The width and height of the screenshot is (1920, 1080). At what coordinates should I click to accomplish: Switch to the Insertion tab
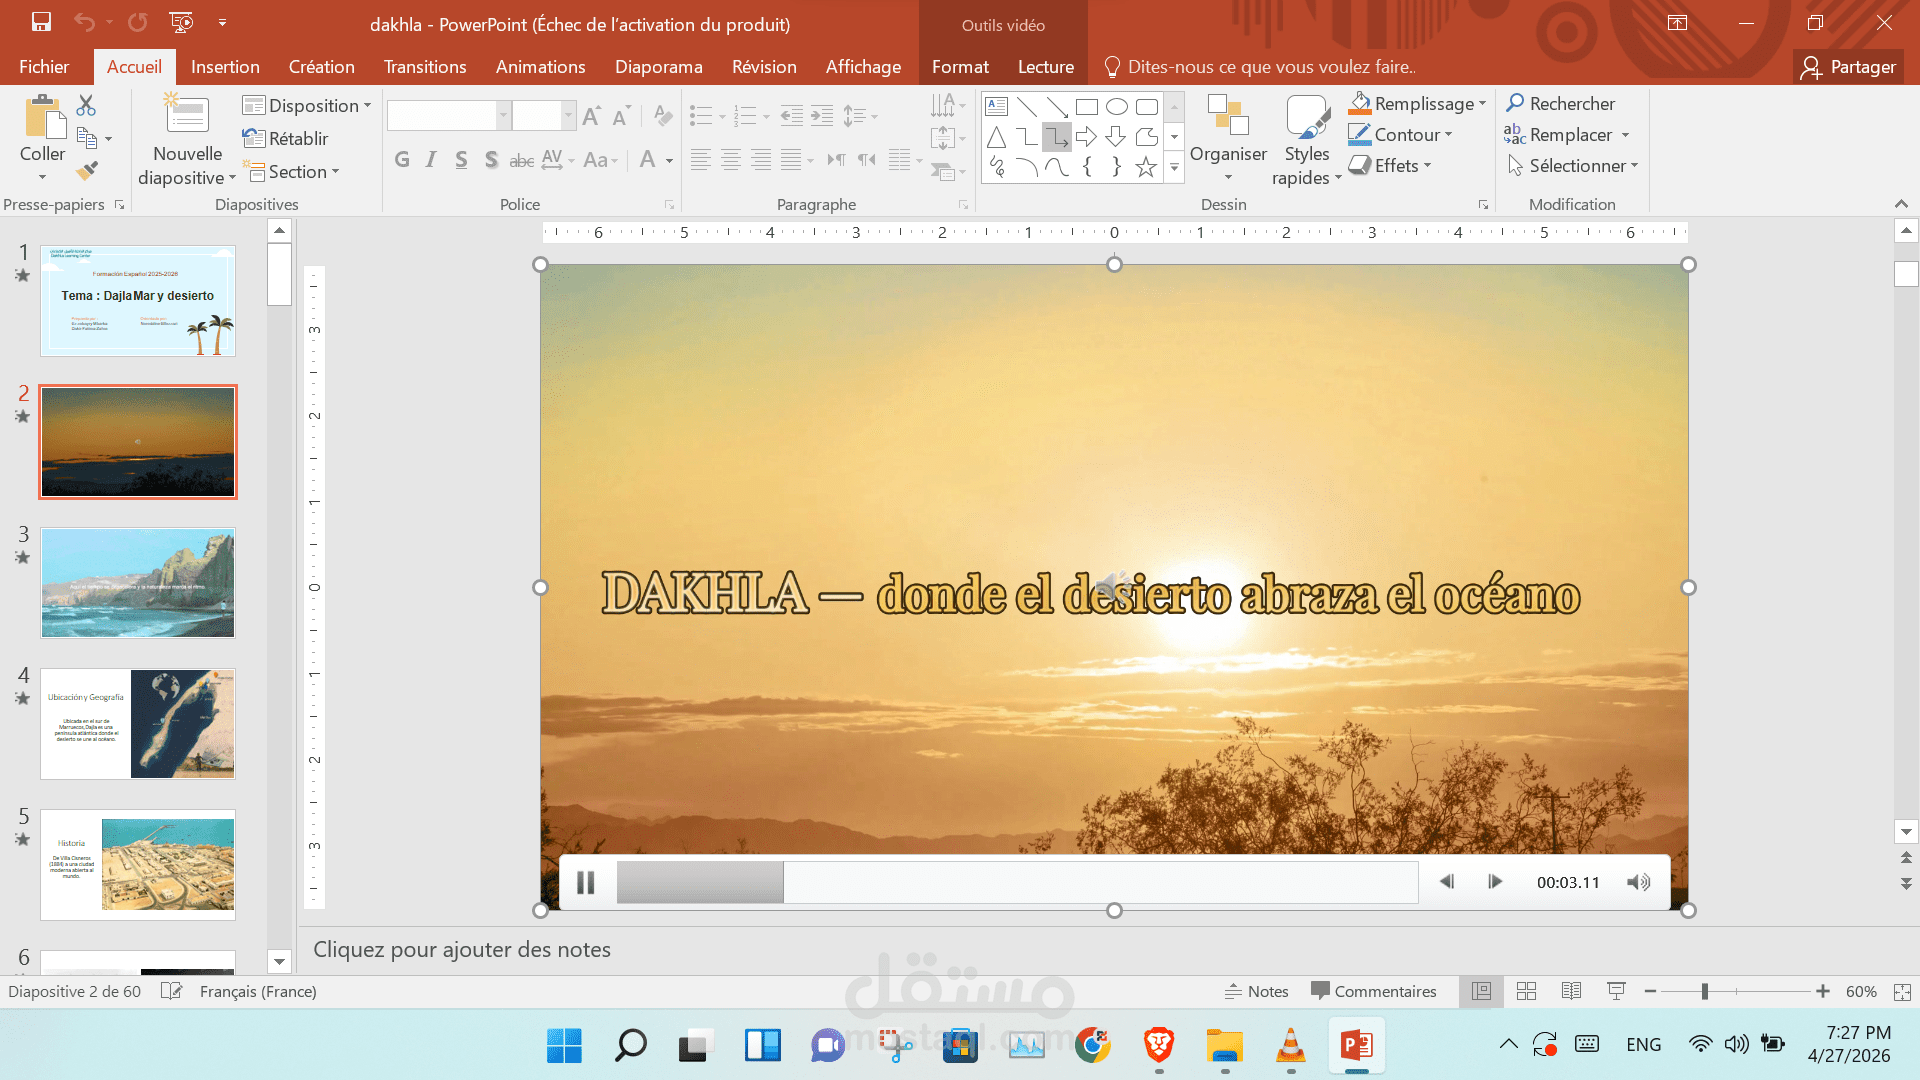(225, 67)
